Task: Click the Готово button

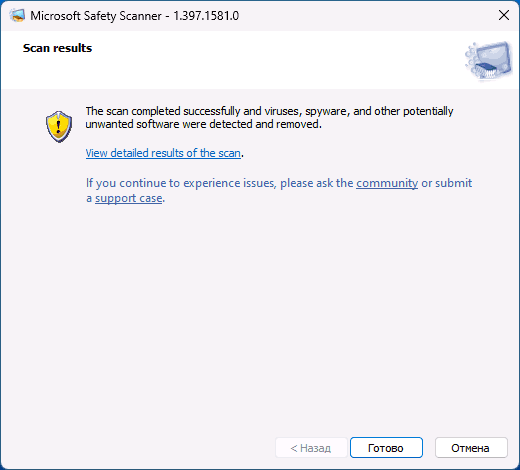Action: [386, 448]
